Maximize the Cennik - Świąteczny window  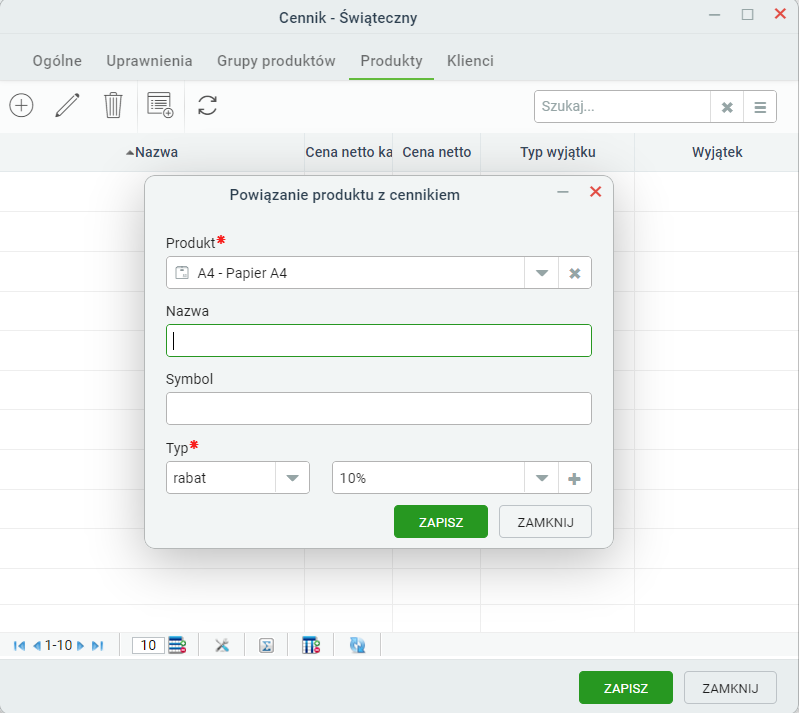(748, 15)
